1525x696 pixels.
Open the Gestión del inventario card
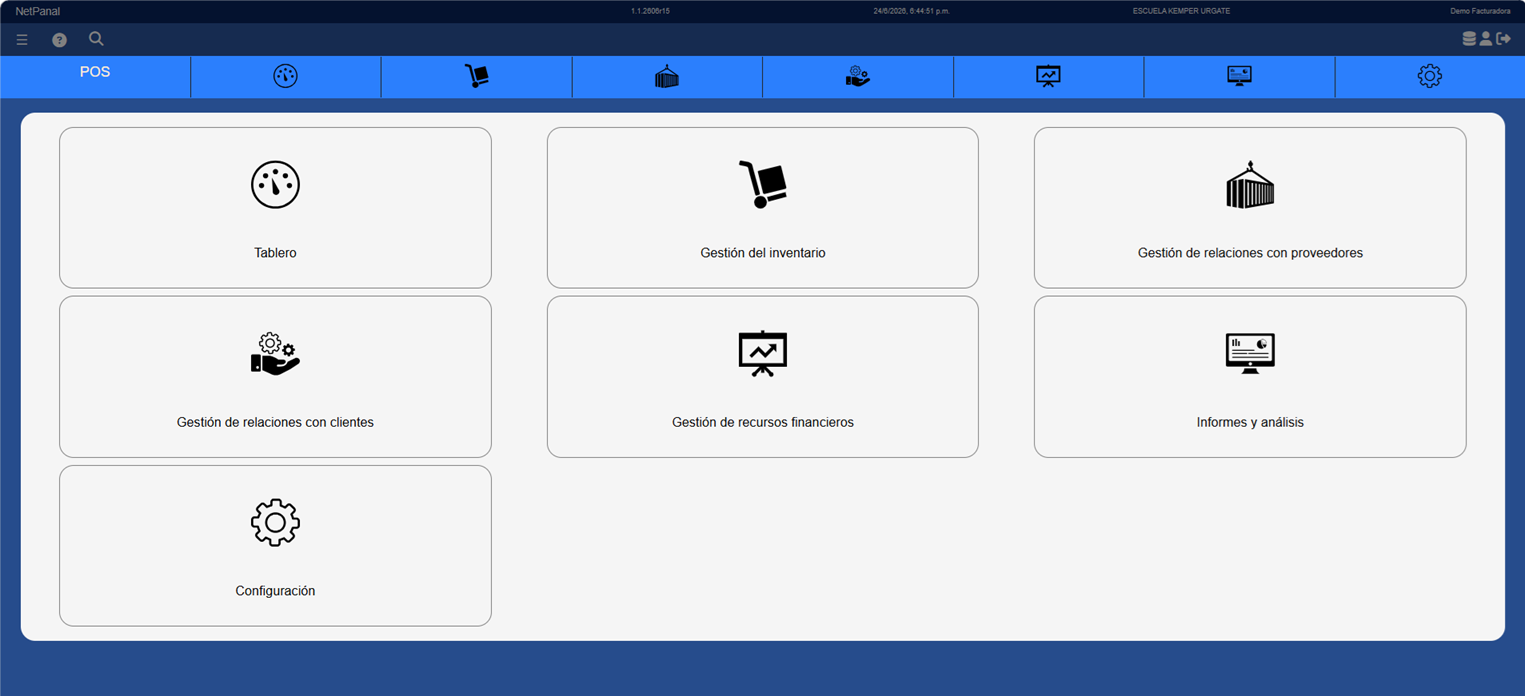763,208
